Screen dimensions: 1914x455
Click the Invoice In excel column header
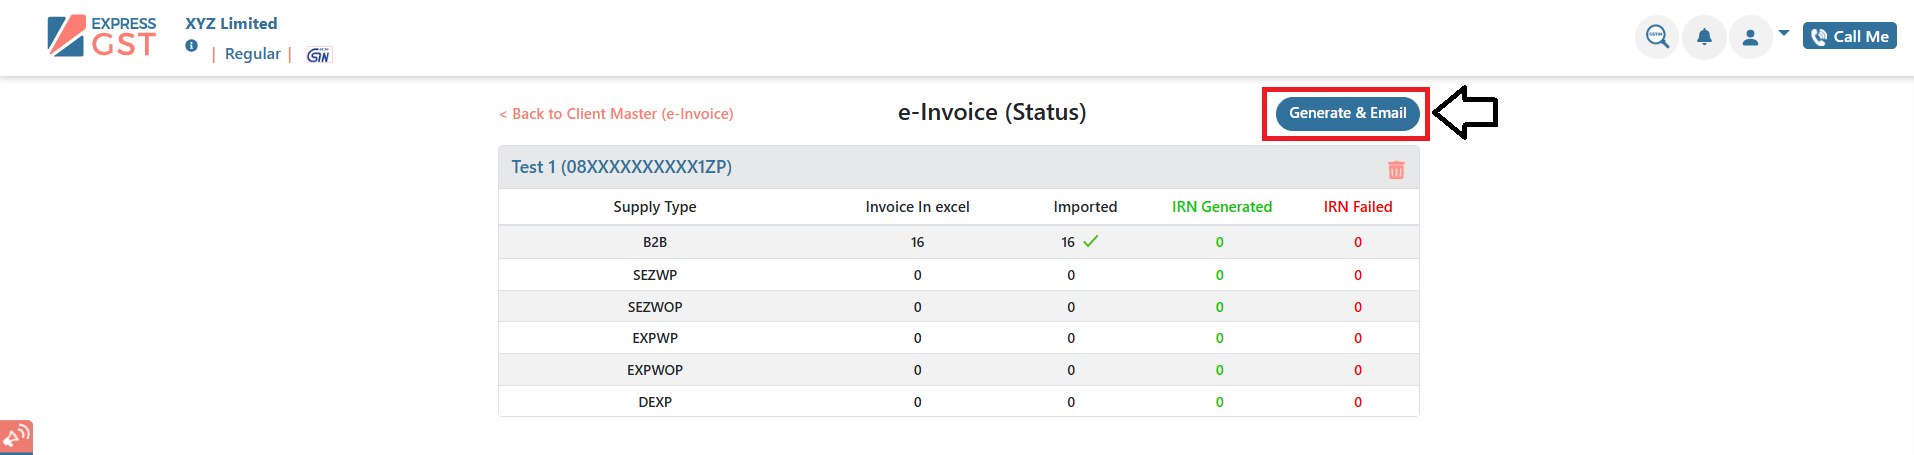(x=917, y=207)
